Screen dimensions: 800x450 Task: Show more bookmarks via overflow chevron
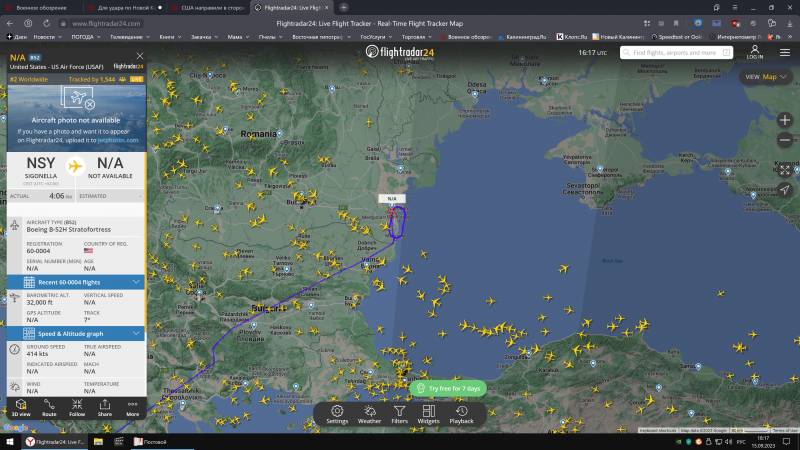click(790, 37)
